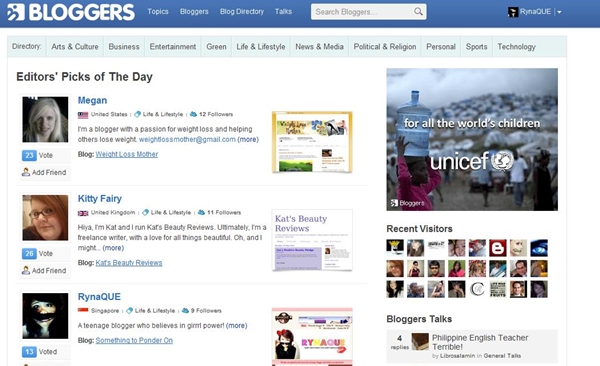Select Life & Lifestyle directory tab
This screenshot has height=366, width=600.
(261, 47)
